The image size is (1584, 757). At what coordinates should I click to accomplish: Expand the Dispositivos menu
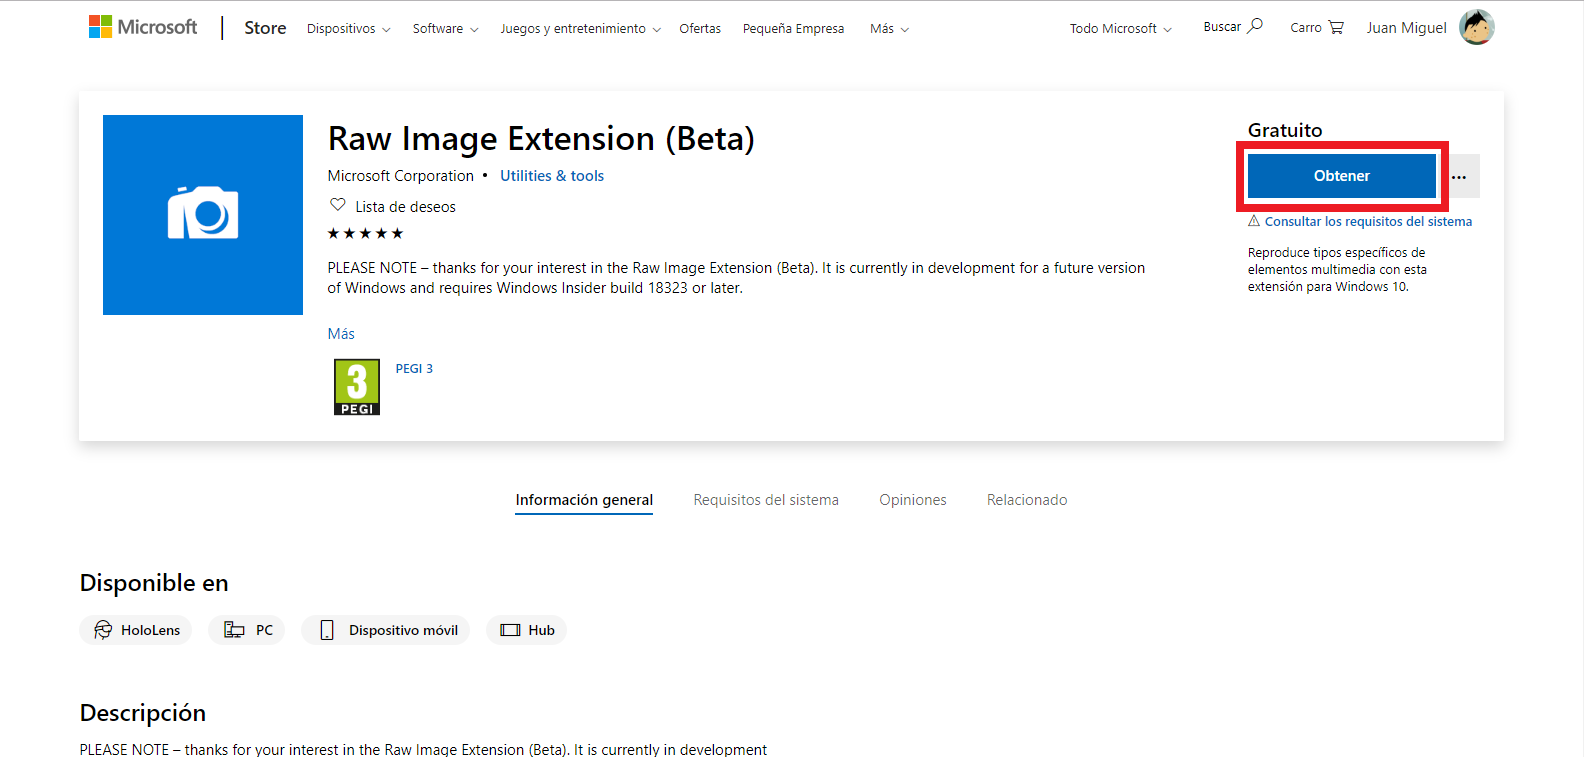[348, 29]
